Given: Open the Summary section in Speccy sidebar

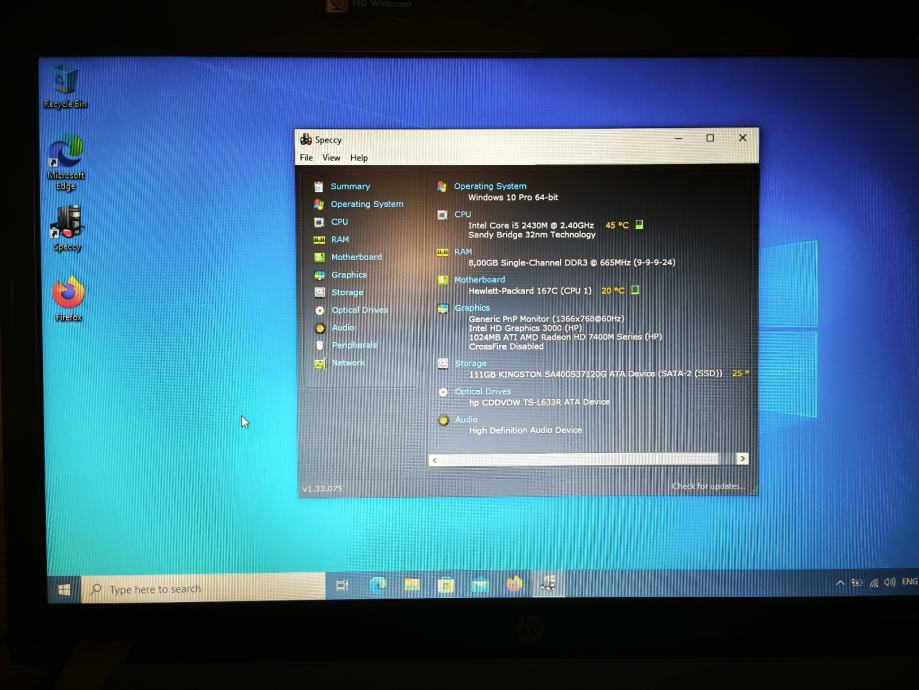Looking at the screenshot, I should [350, 186].
